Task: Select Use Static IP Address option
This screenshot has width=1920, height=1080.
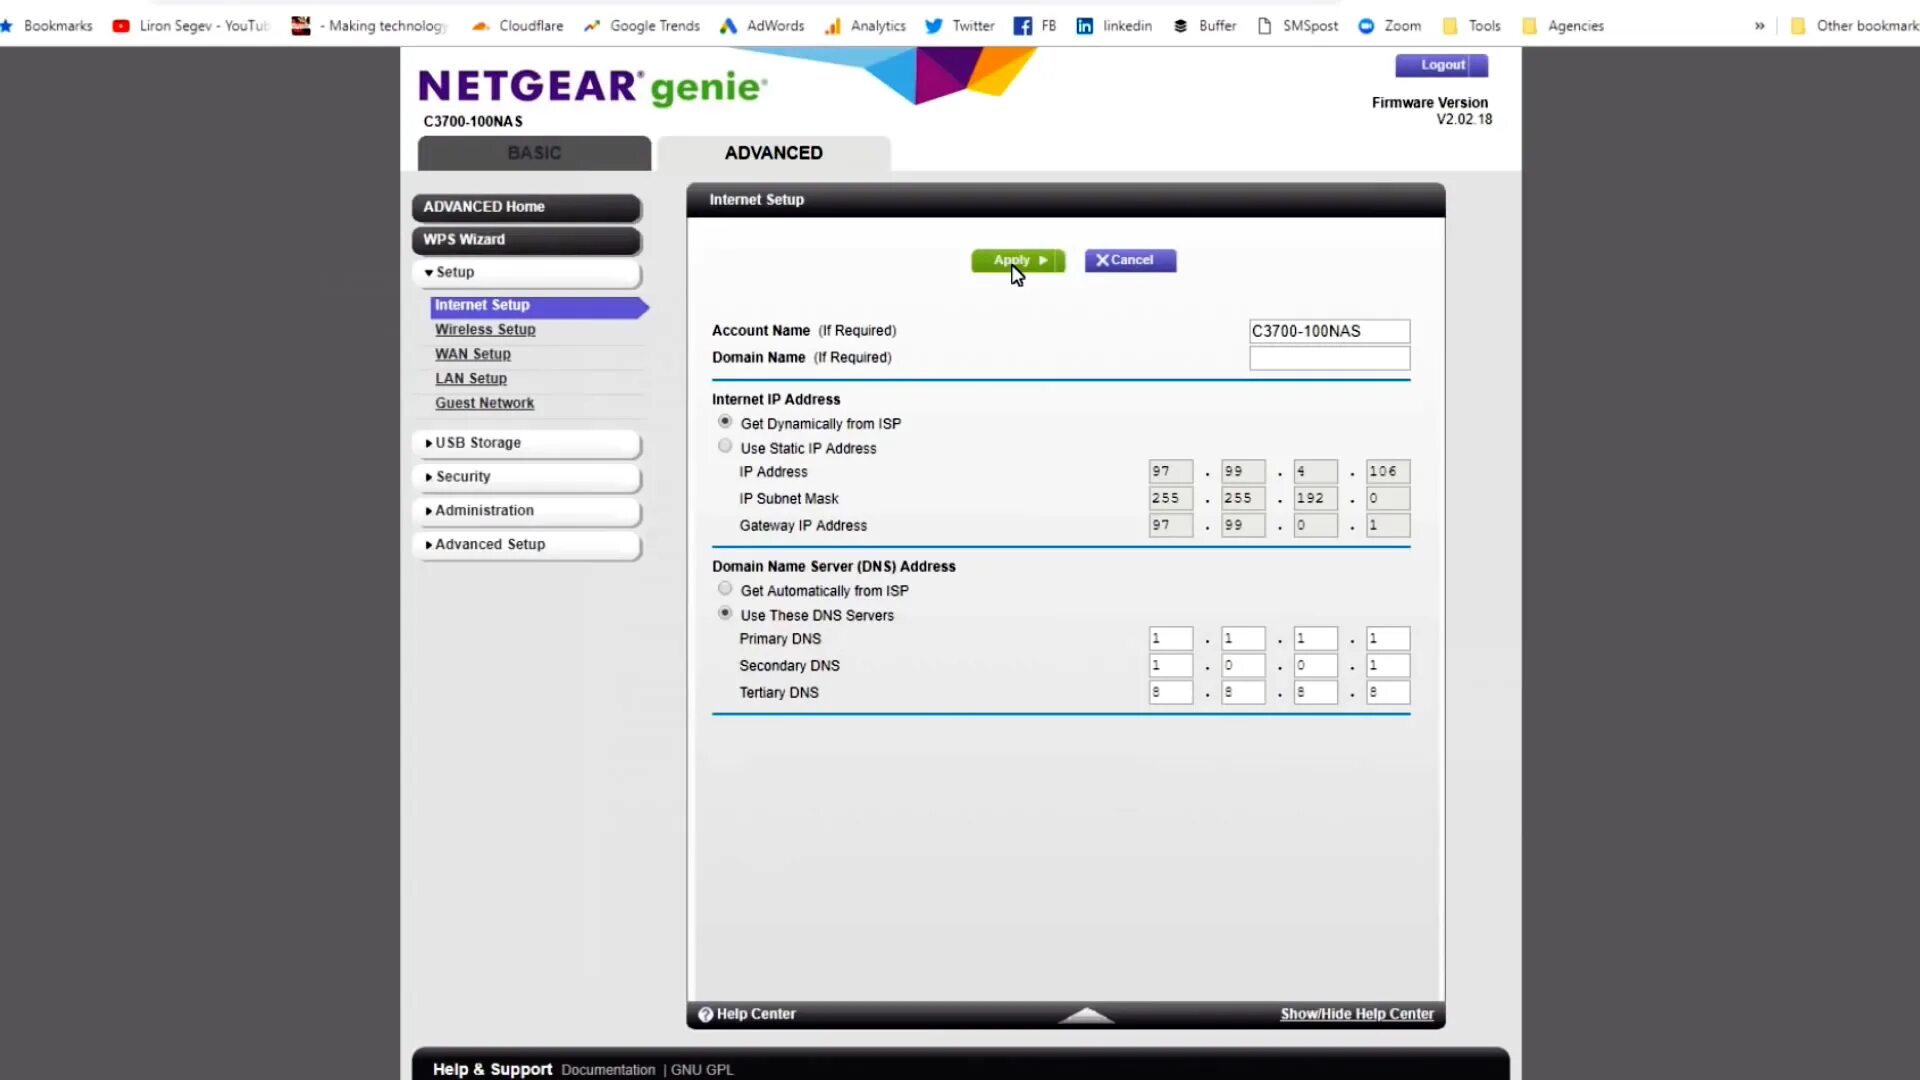Action: pos(725,447)
